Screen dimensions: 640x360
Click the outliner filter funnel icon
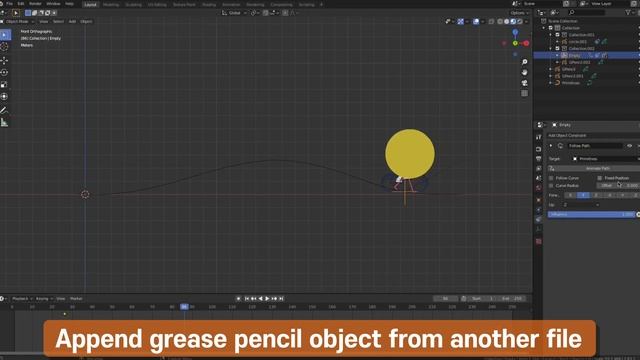[x=628, y=13]
